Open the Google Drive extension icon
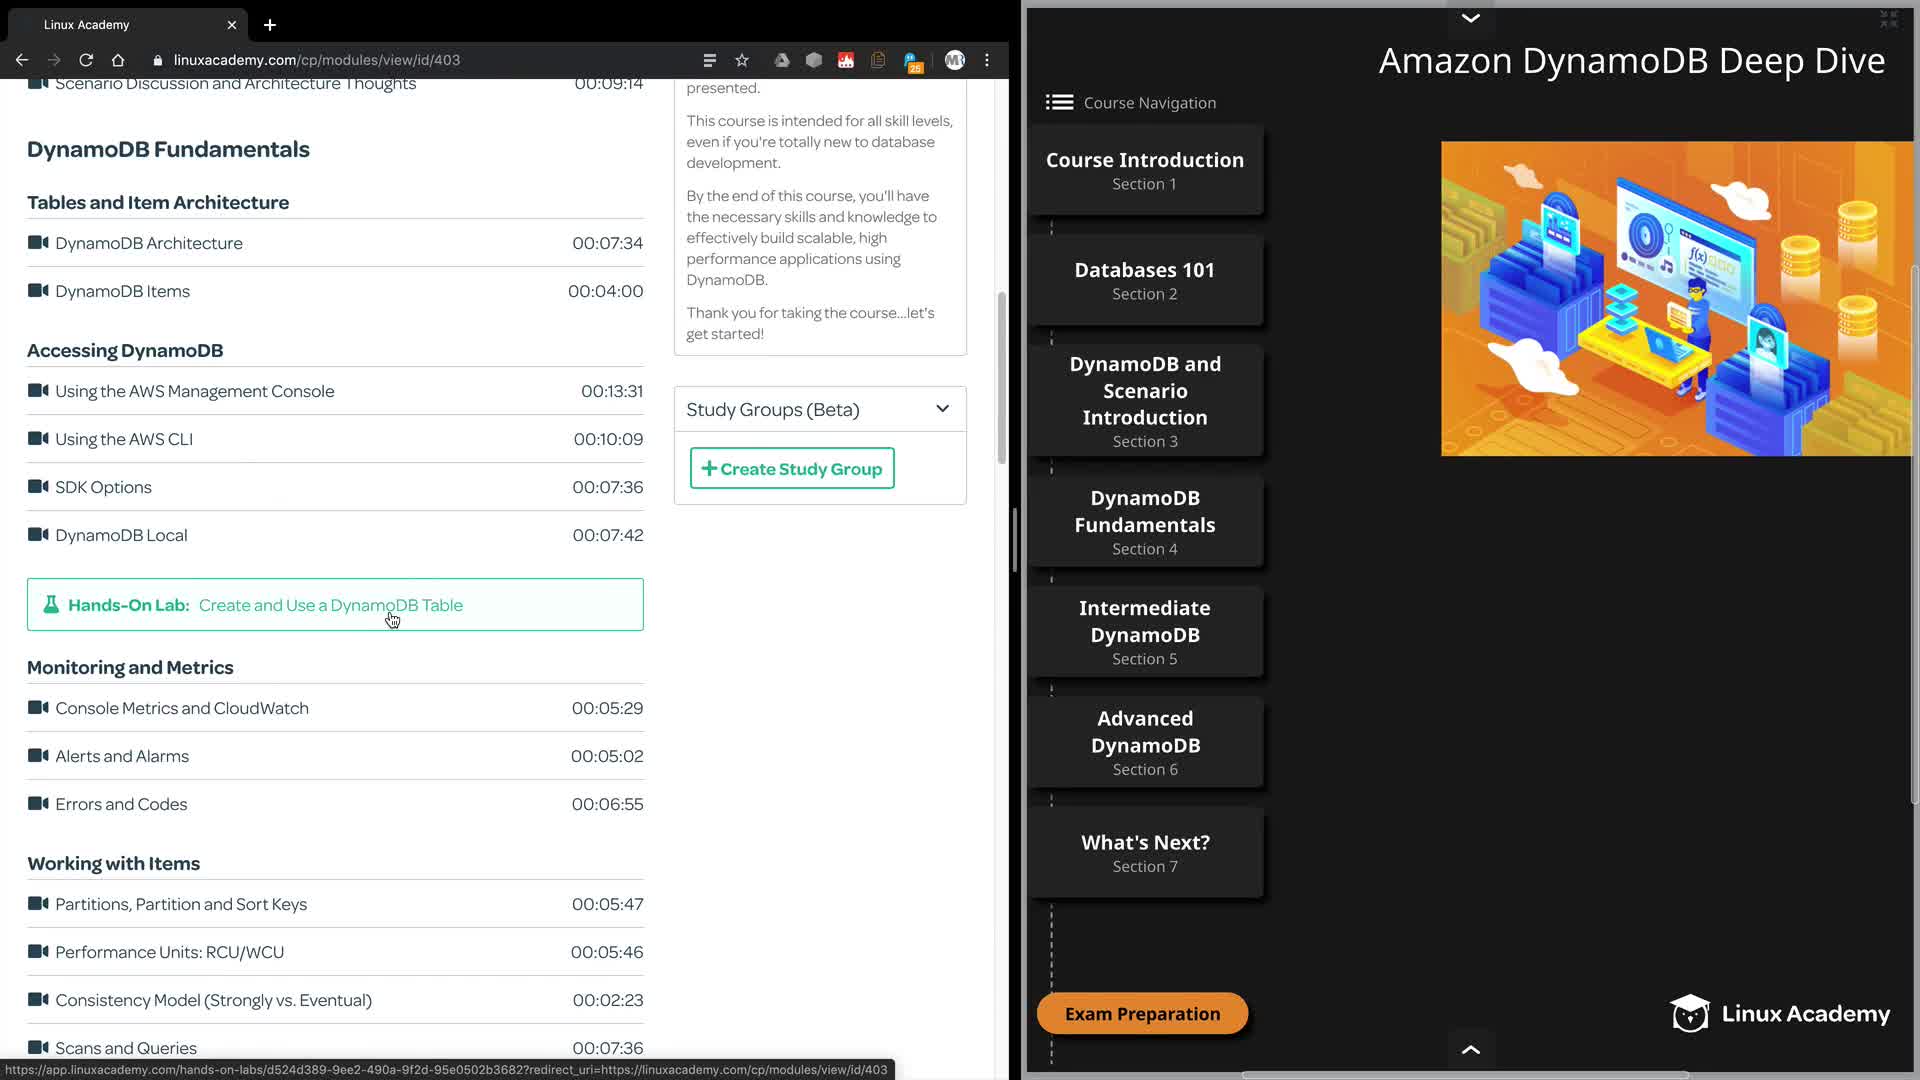Image resolution: width=1920 pixels, height=1080 pixels. [x=782, y=60]
